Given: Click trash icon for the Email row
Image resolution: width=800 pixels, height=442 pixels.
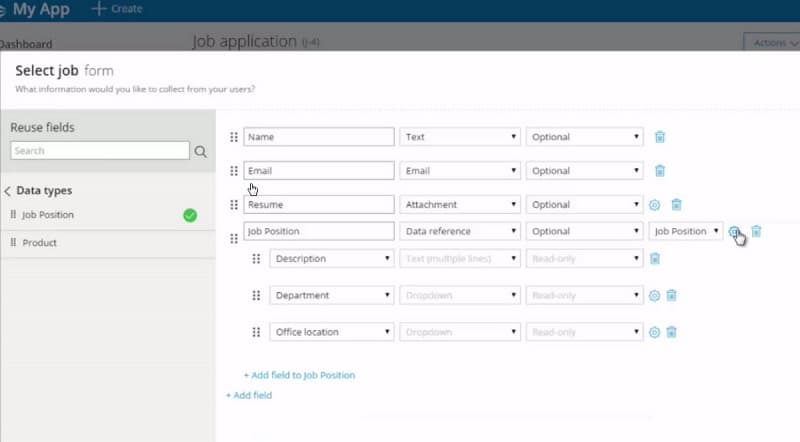Looking at the screenshot, I should pyautogui.click(x=660, y=171).
